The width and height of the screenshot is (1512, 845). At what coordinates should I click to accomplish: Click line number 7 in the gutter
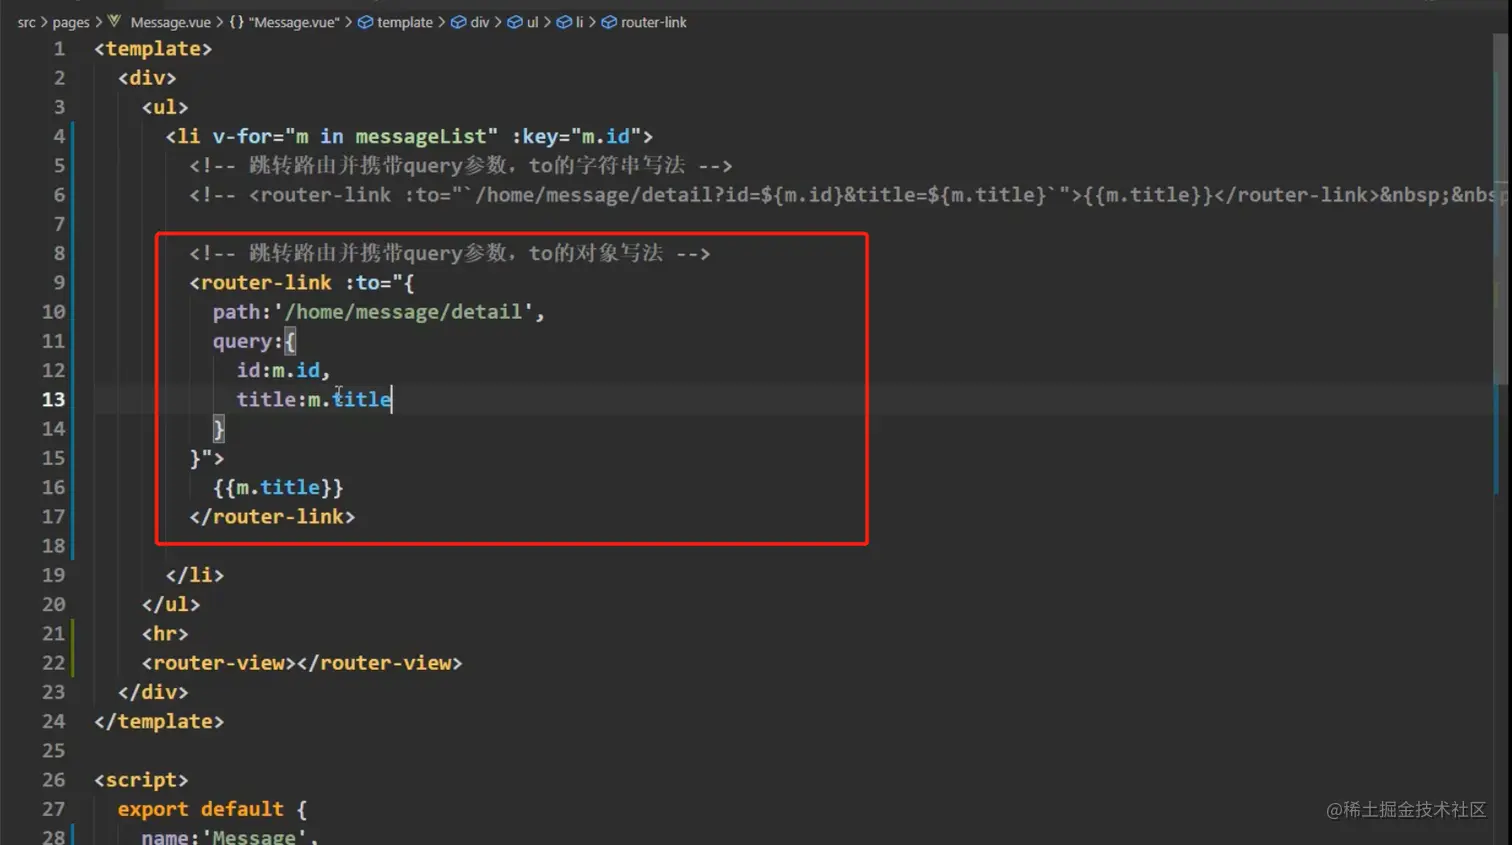pyautogui.click(x=59, y=224)
